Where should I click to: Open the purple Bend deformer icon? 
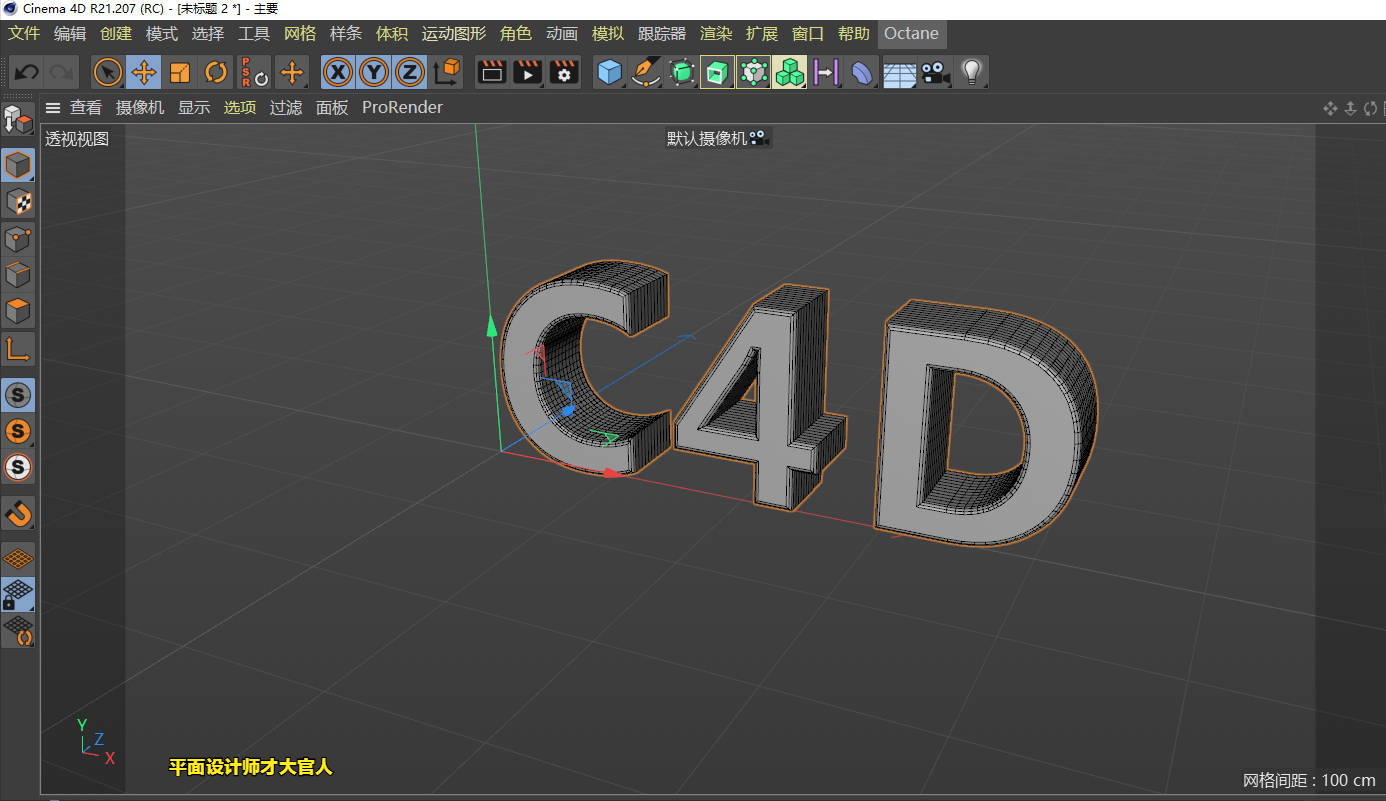pos(826,72)
